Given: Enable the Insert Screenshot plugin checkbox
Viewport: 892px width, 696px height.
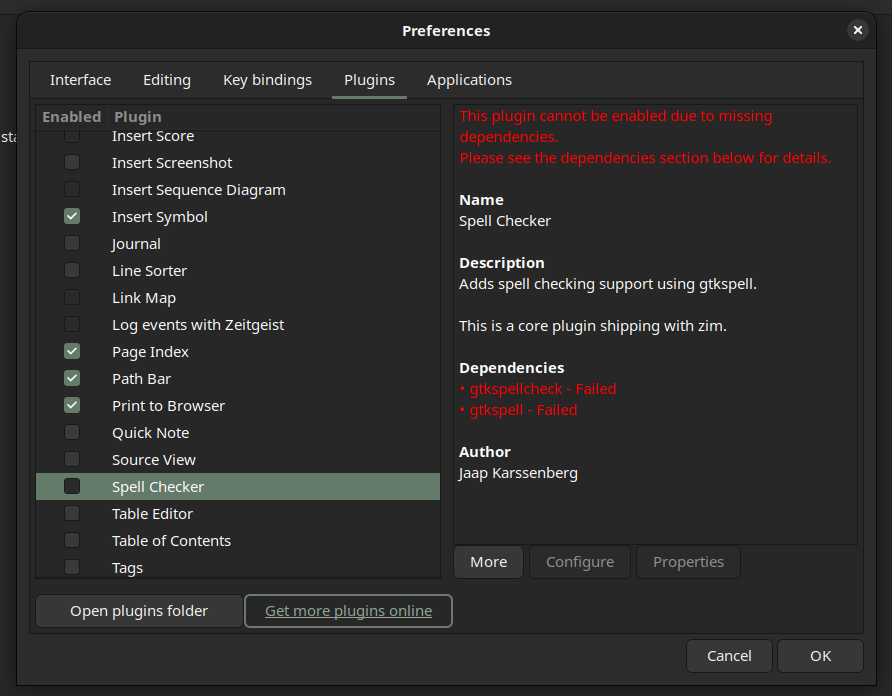Looking at the screenshot, I should coord(72,163).
